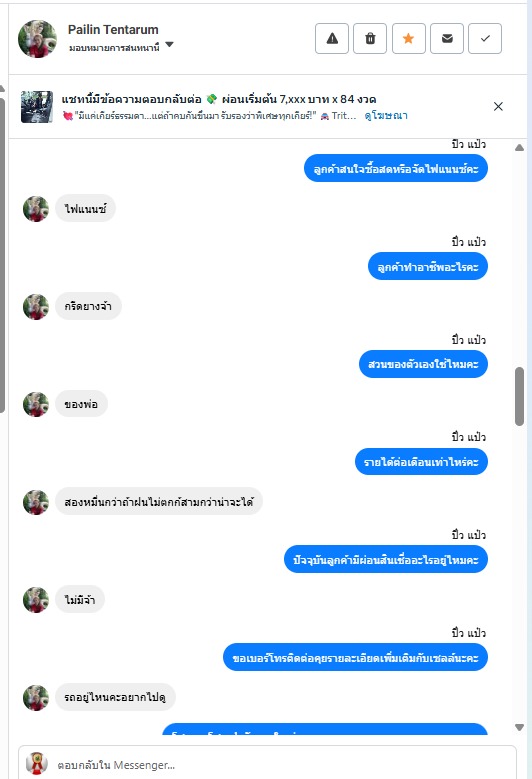Mark conversation unread with envelope icon
This screenshot has height=779, width=532.
447,38
